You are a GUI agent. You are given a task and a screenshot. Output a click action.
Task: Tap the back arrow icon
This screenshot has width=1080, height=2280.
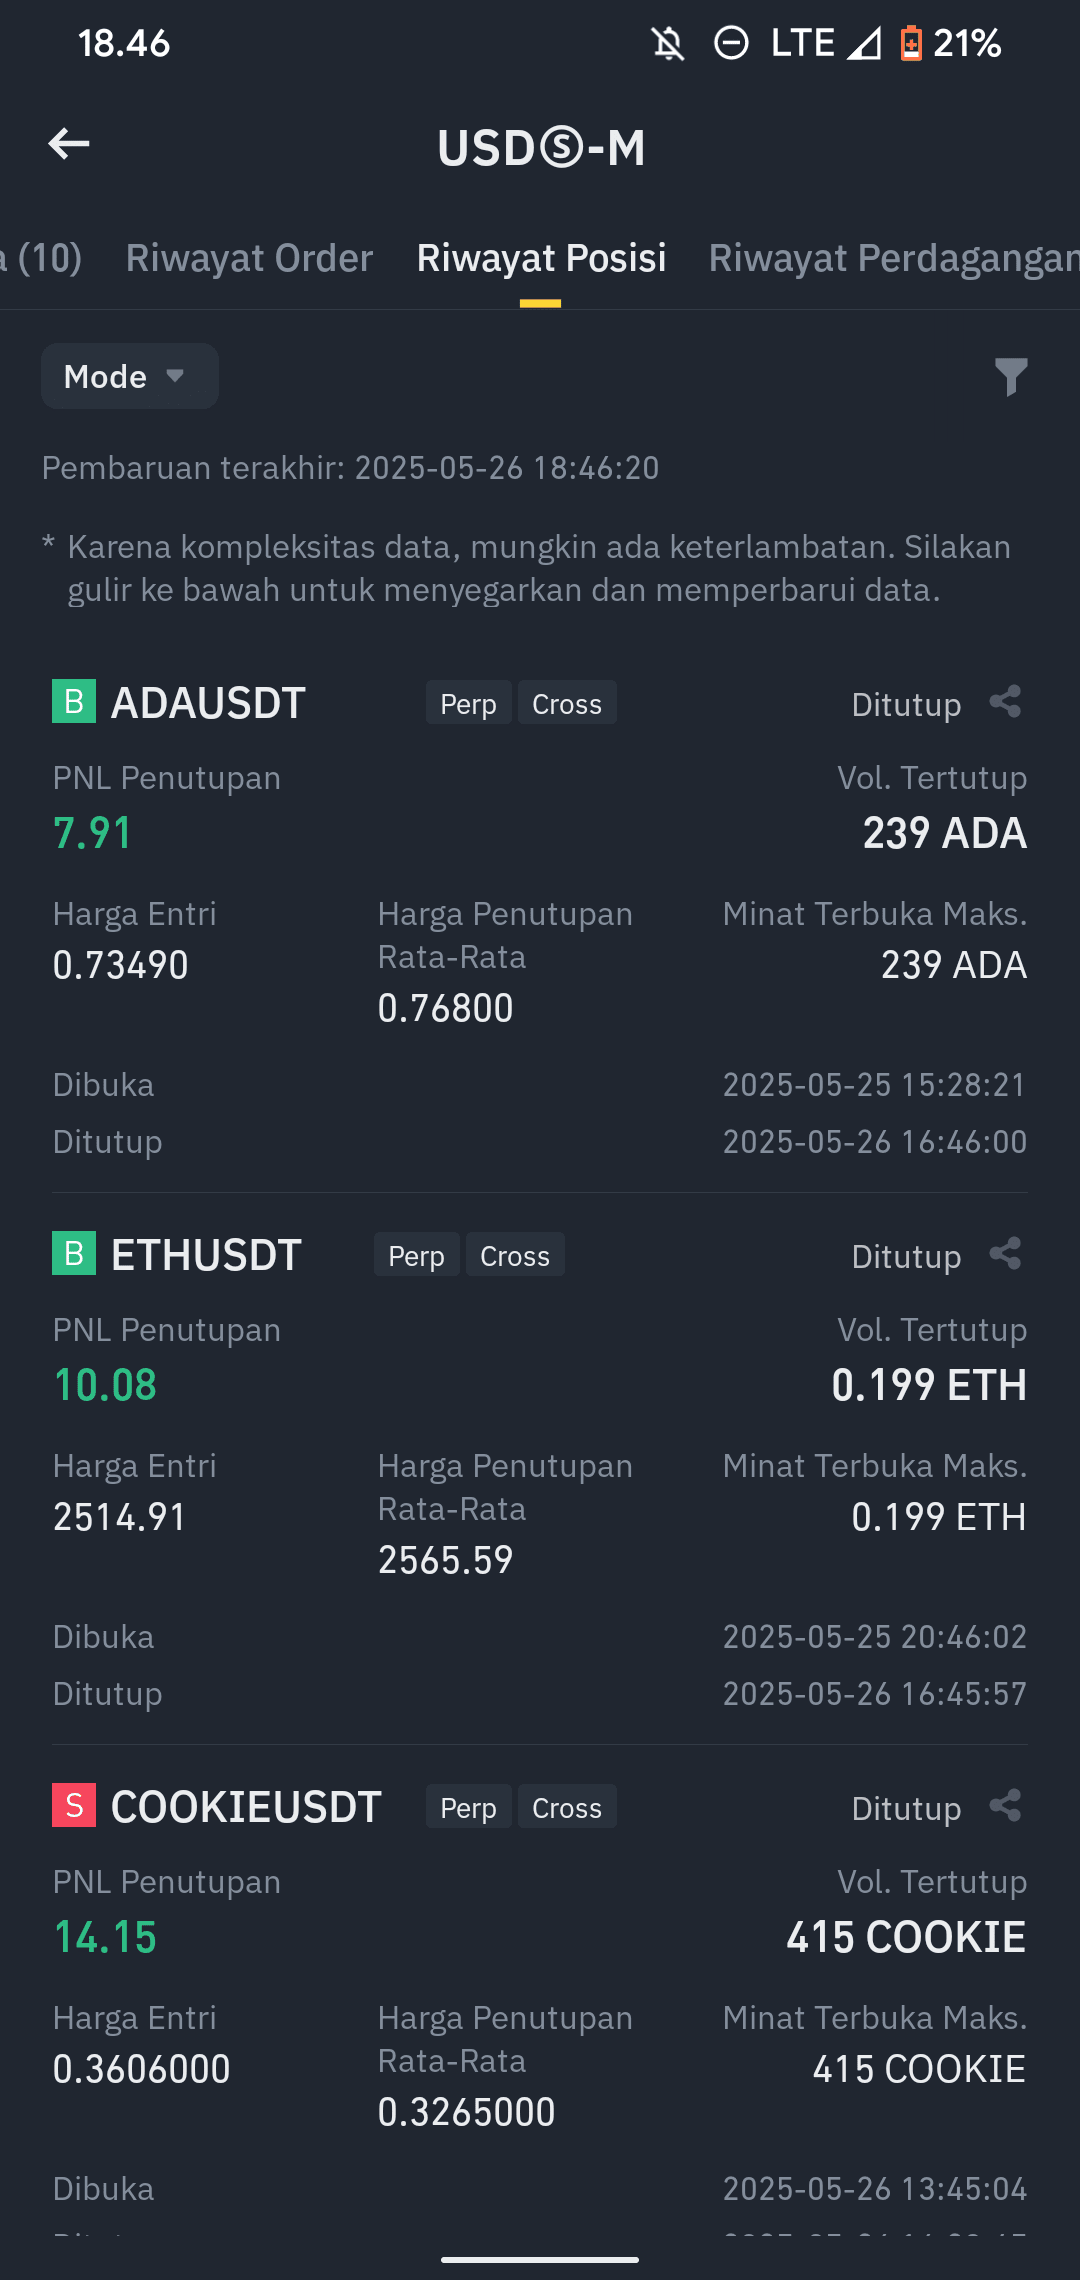pos(69,144)
